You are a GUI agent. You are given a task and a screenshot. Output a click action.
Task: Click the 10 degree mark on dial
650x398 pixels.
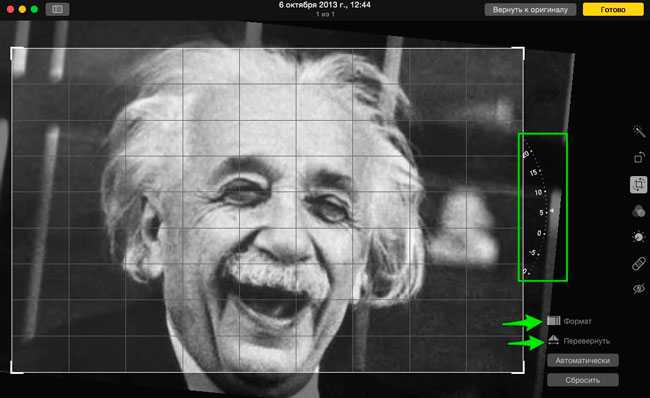539,192
